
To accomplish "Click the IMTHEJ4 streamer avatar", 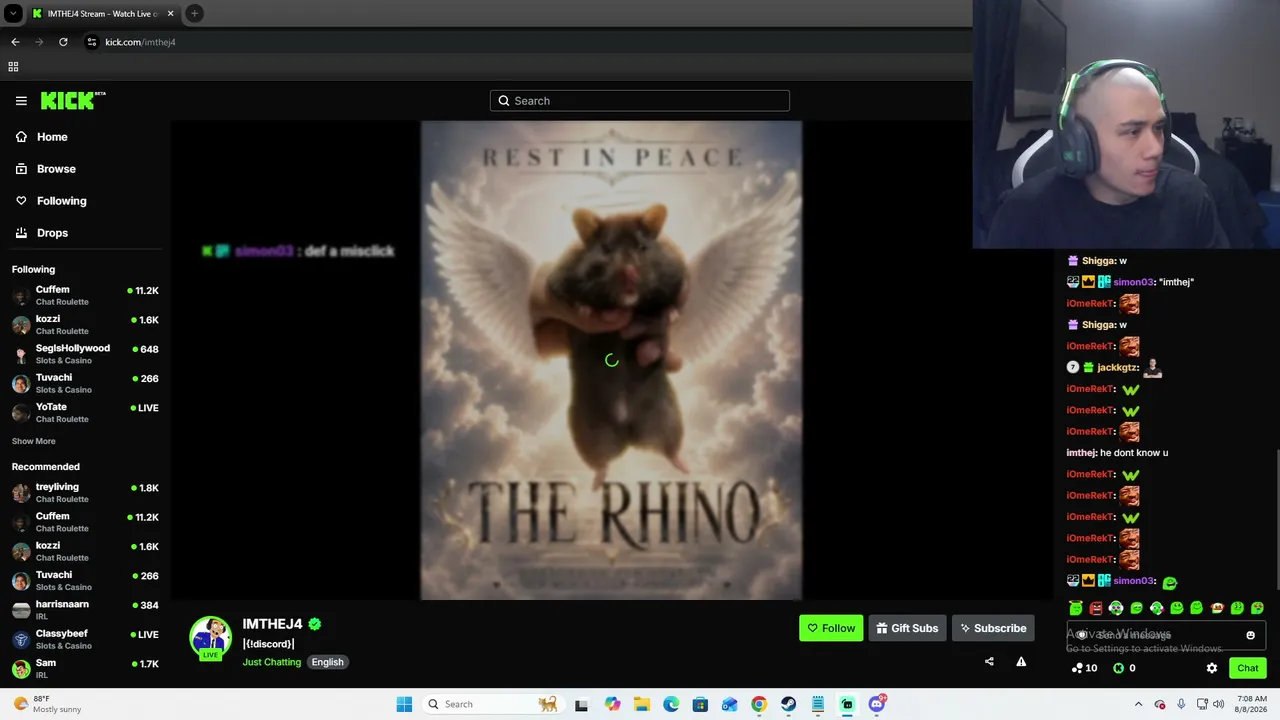I will point(210,638).
